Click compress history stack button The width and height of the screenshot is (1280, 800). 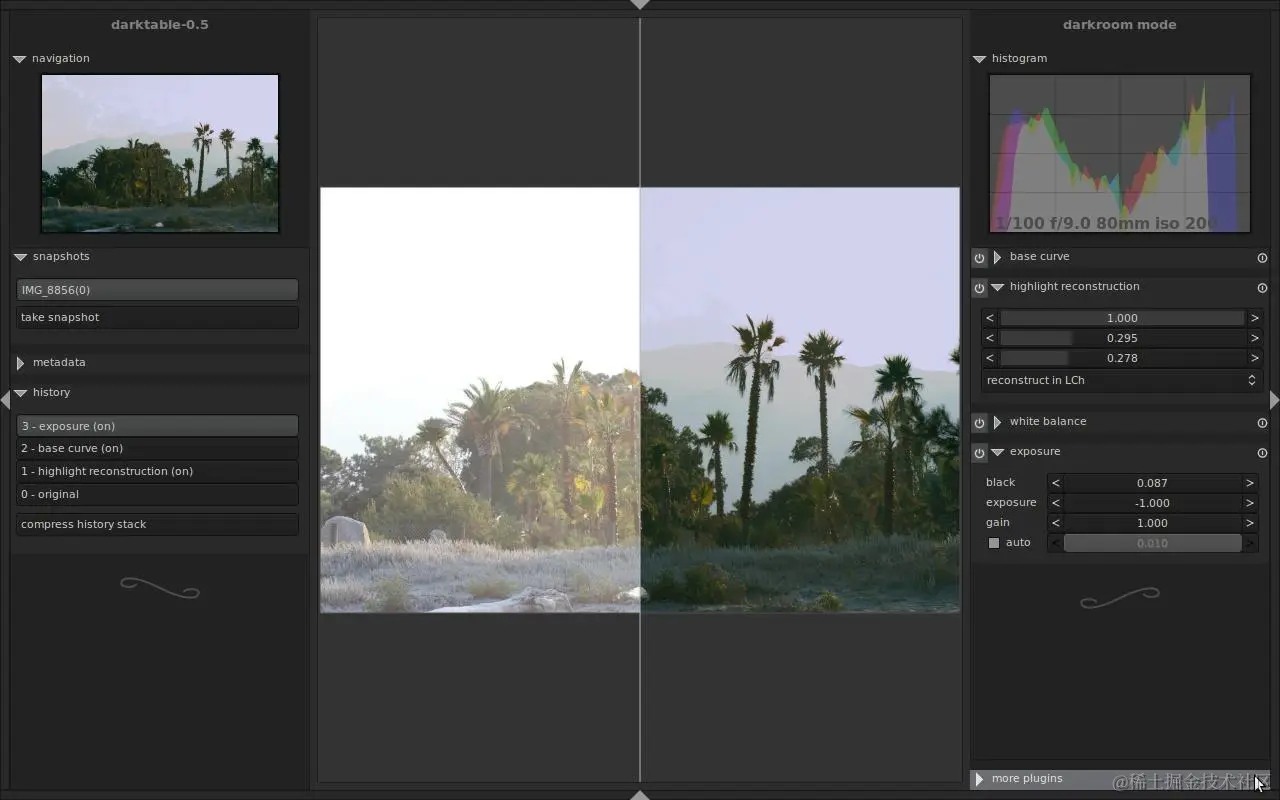(x=157, y=524)
